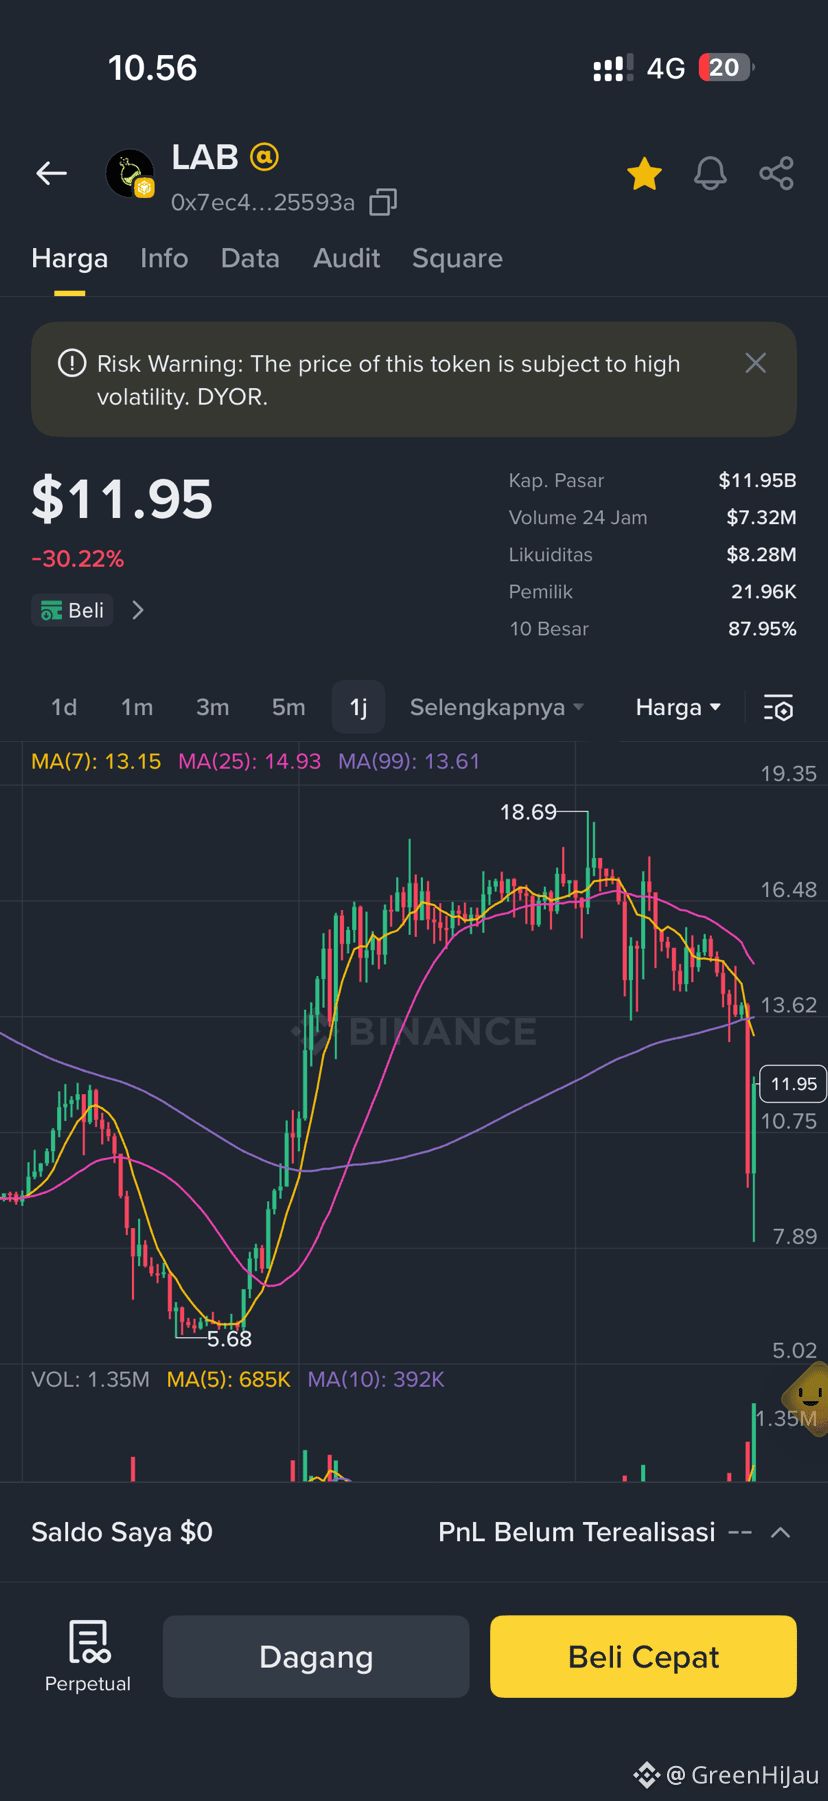Tap the volume MA(10): 392K label
Screen dimensions: 828x1801
[376, 1379]
